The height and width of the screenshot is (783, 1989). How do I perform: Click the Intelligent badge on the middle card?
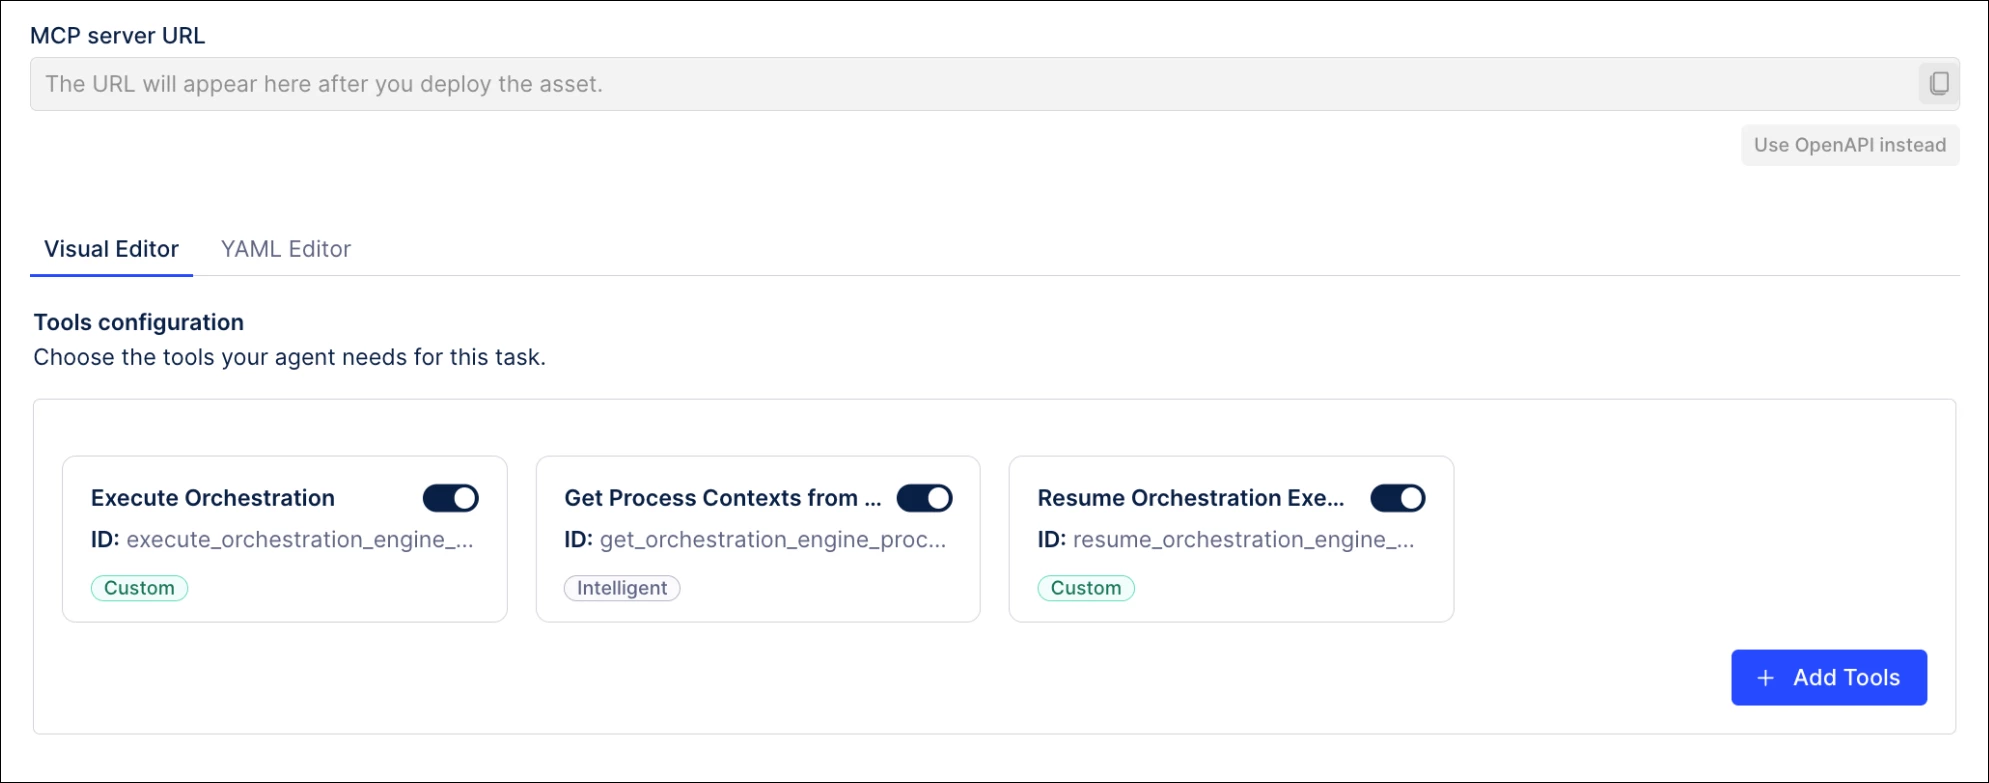click(621, 588)
